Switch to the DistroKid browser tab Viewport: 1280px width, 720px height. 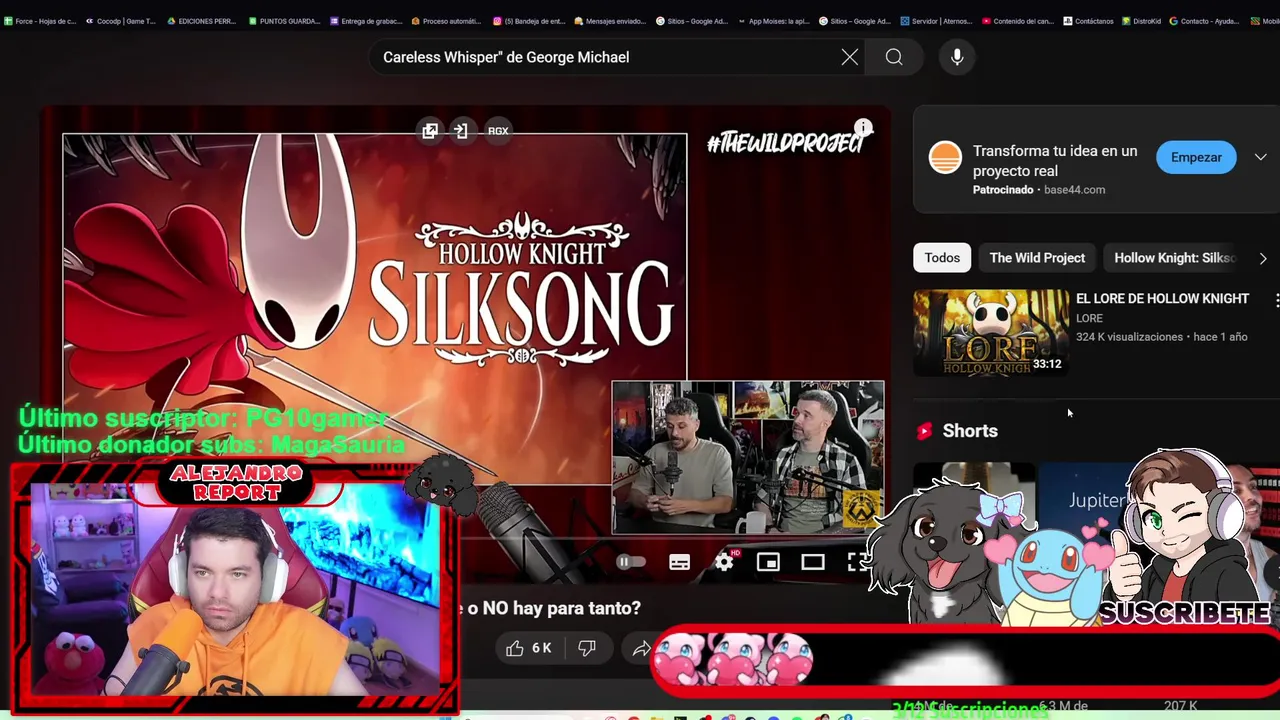click(1140, 20)
